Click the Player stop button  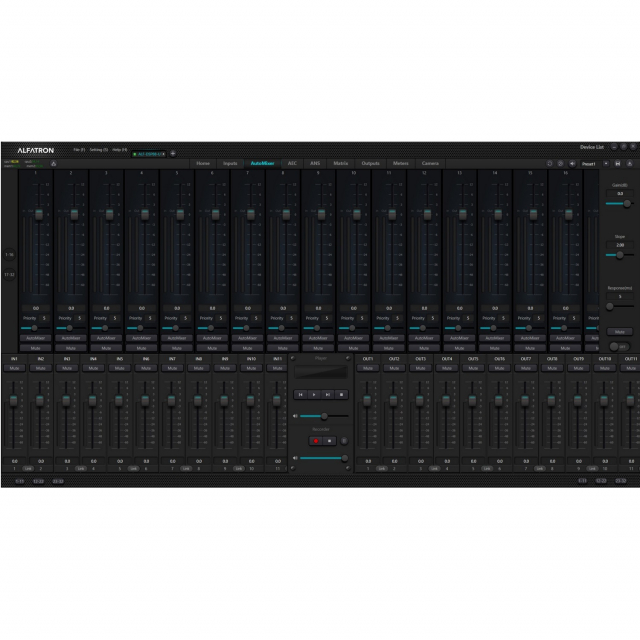(341, 395)
